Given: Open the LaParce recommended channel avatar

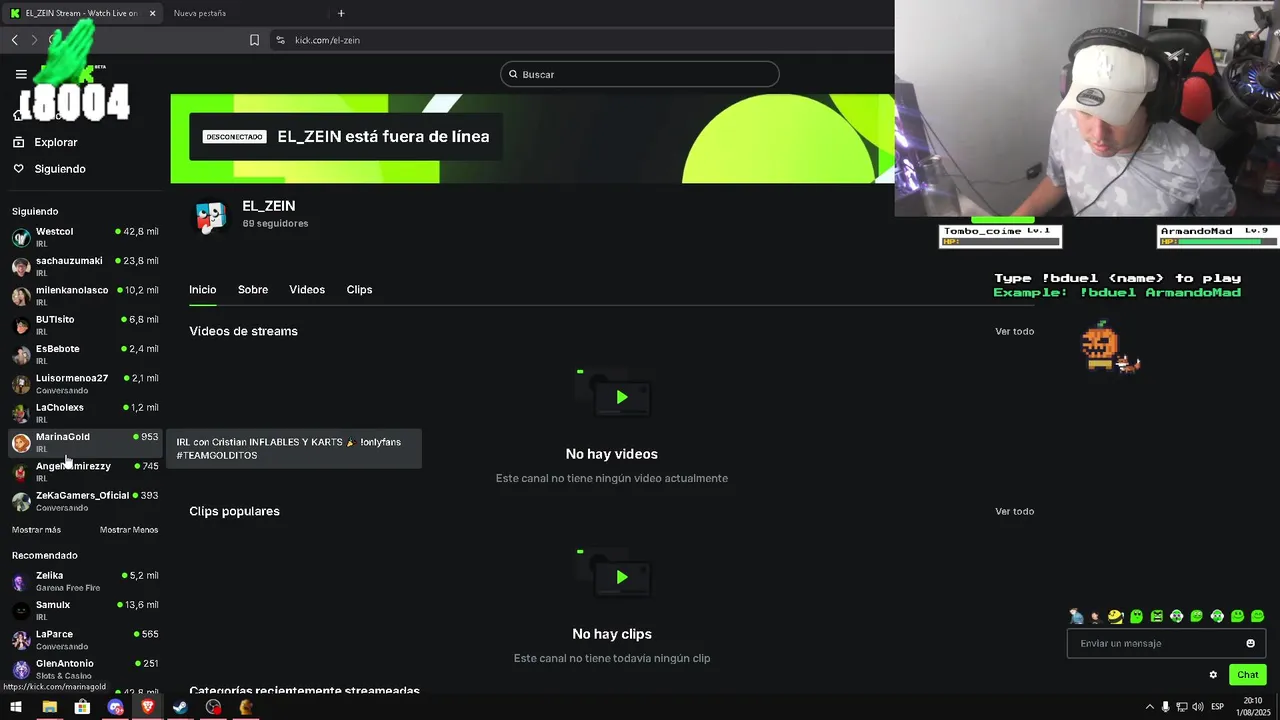Looking at the screenshot, I should pyautogui.click(x=21, y=640).
